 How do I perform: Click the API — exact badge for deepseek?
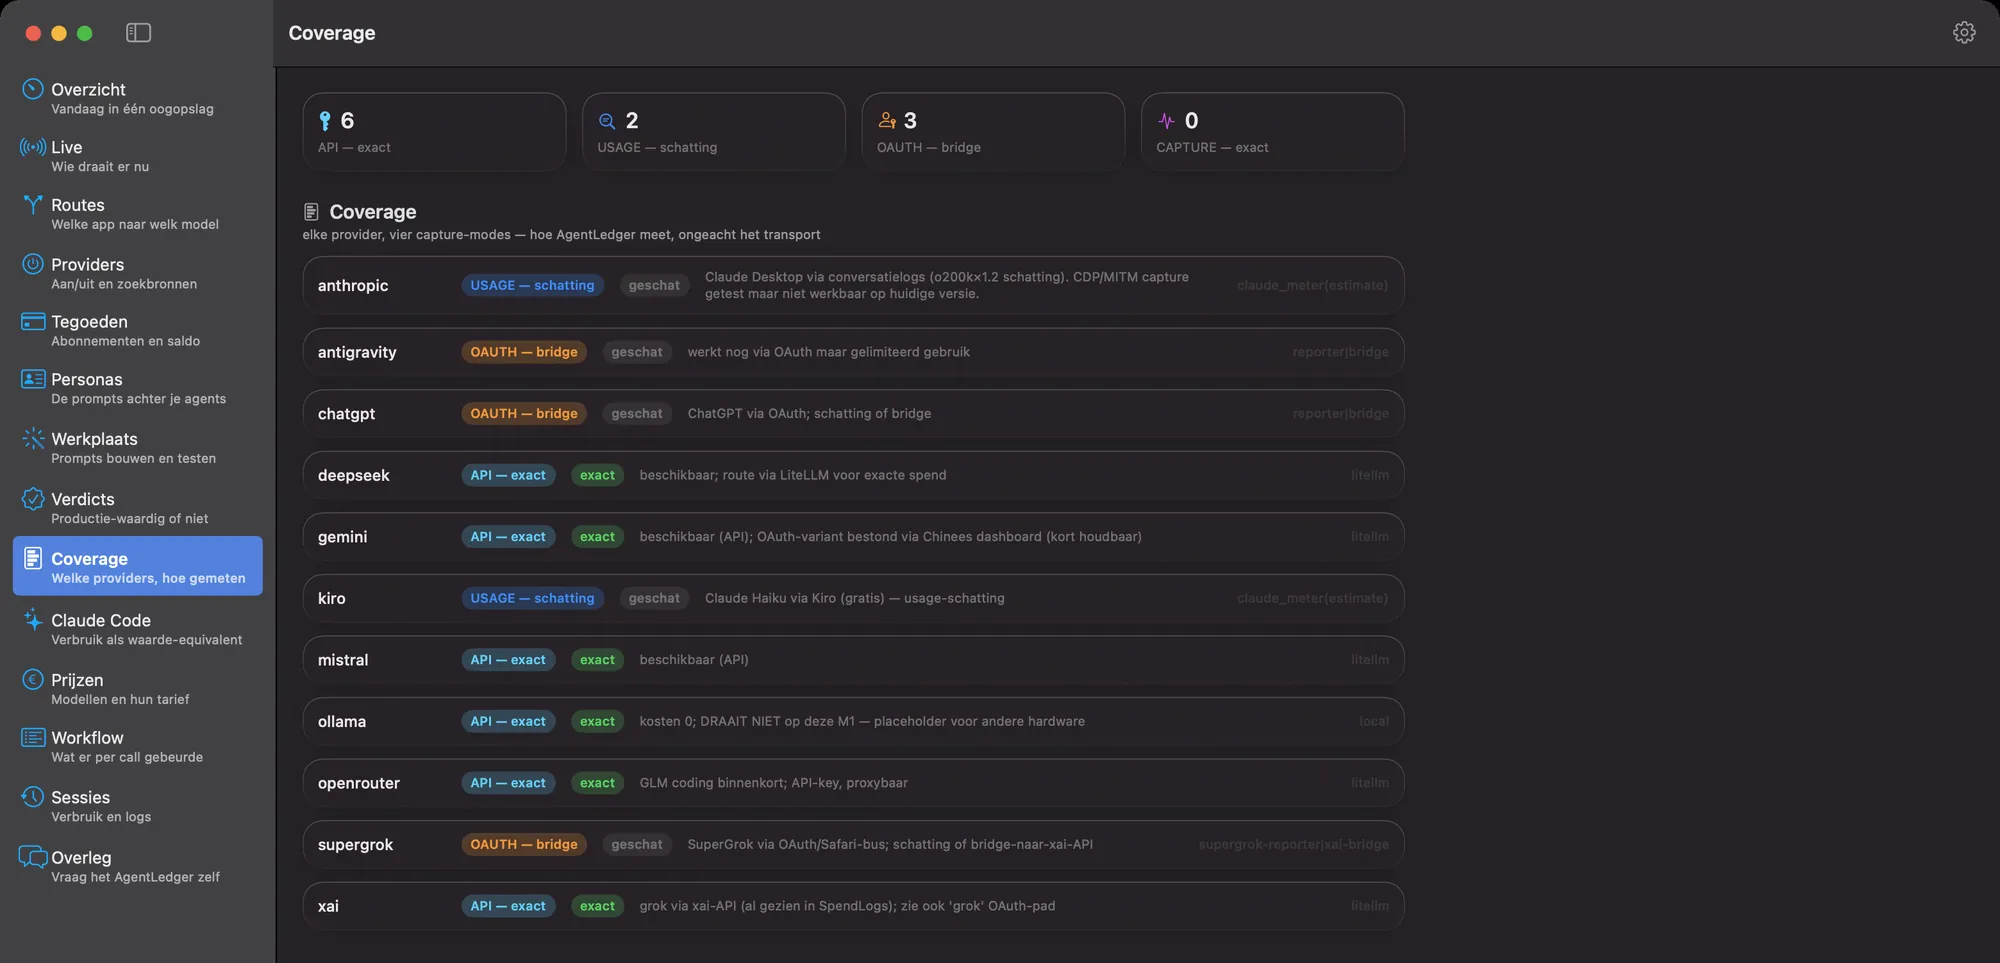(x=508, y=475)
